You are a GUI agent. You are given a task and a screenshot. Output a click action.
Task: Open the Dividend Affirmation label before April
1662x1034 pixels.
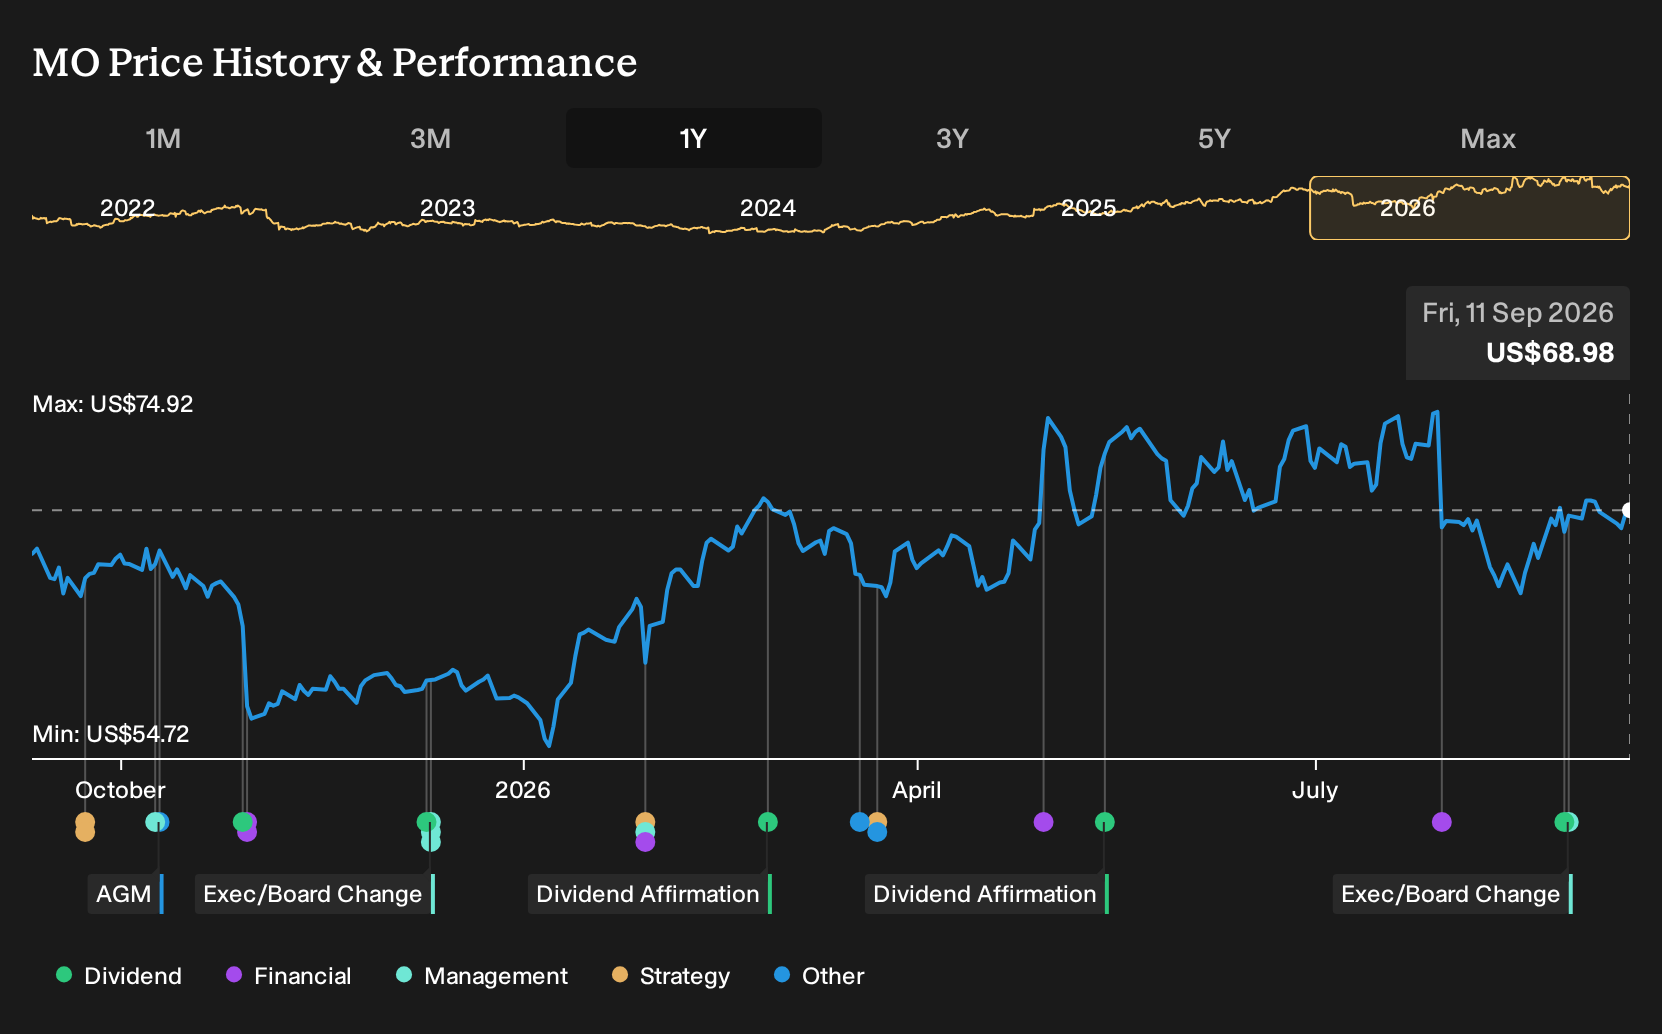click(x=649, y=894)
